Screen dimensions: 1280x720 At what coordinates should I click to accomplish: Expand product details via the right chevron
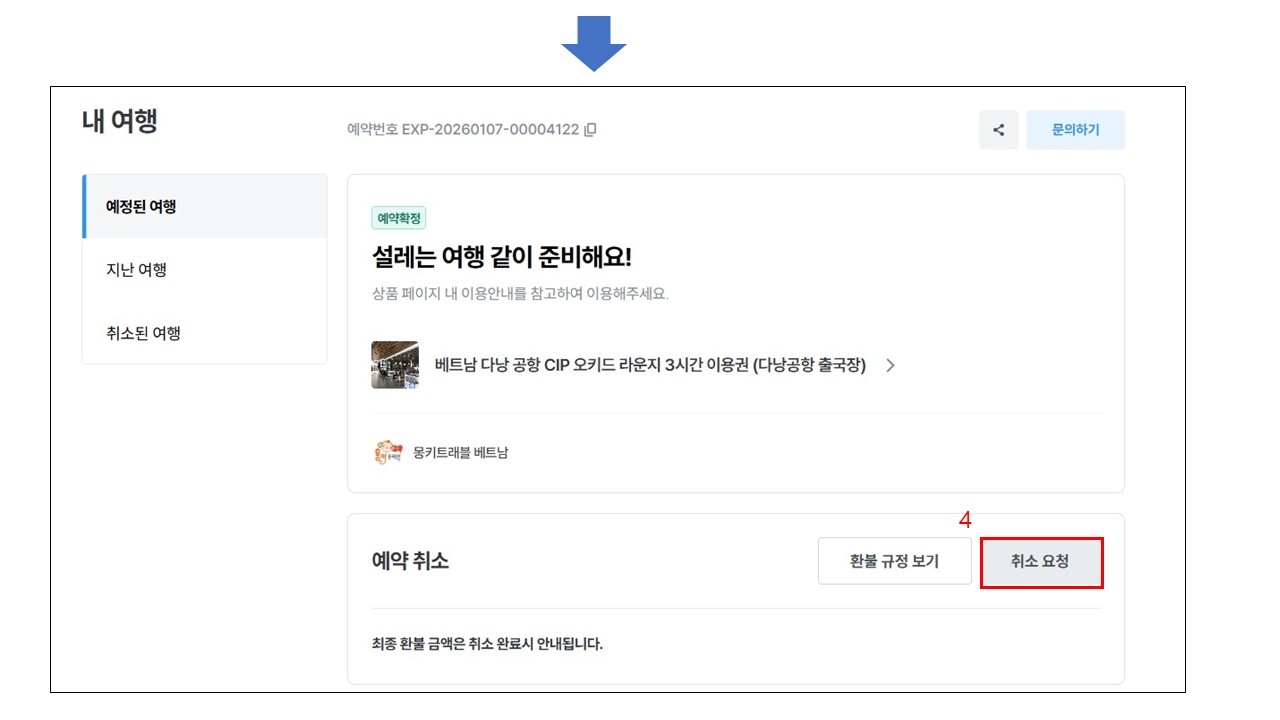pos(890,365)
